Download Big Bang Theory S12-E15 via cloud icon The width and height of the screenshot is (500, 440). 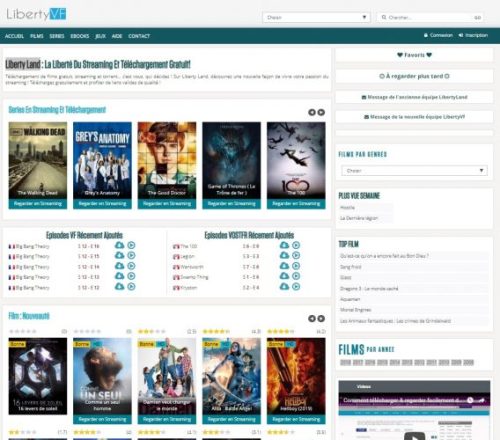point(119,256)
